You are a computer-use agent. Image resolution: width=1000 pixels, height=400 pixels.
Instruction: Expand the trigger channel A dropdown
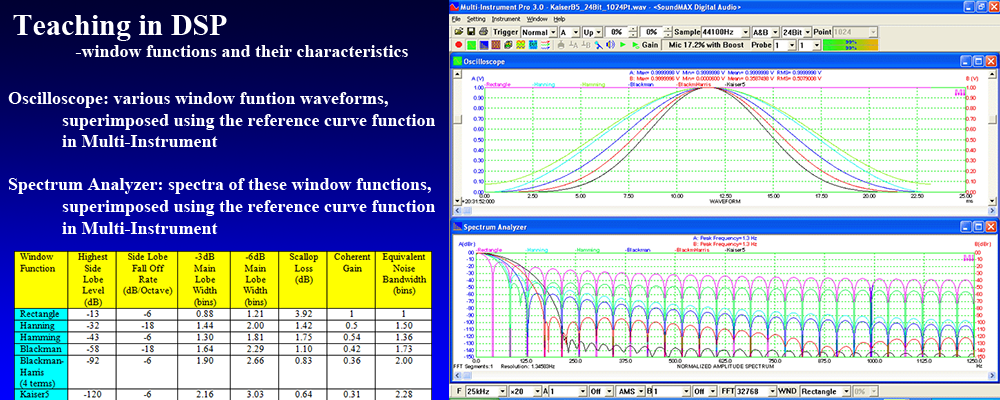[x=576, y=32]
